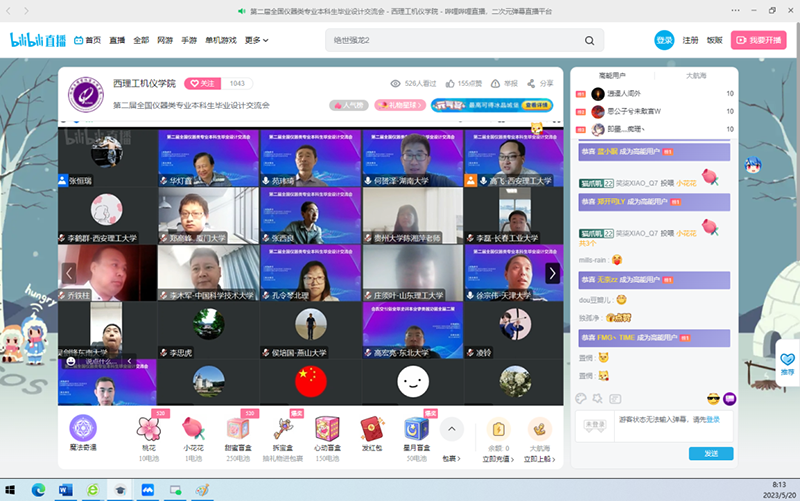Open Microsoft Word from the taskbar
The height and width of the screenshot is (501, 800).
[x=67, y=490]
